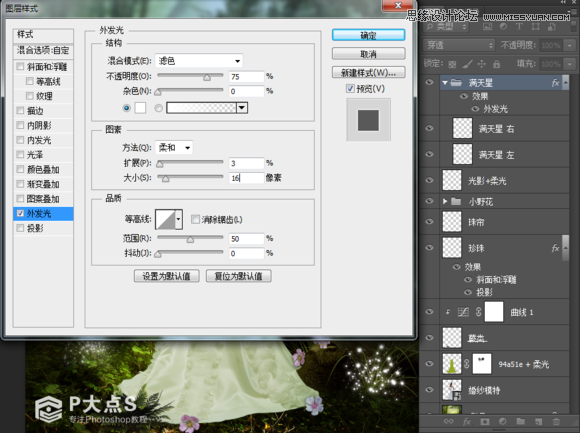Click the white glow color swatch
This screenshot has width=580, height=433.
tap(140, 108)
